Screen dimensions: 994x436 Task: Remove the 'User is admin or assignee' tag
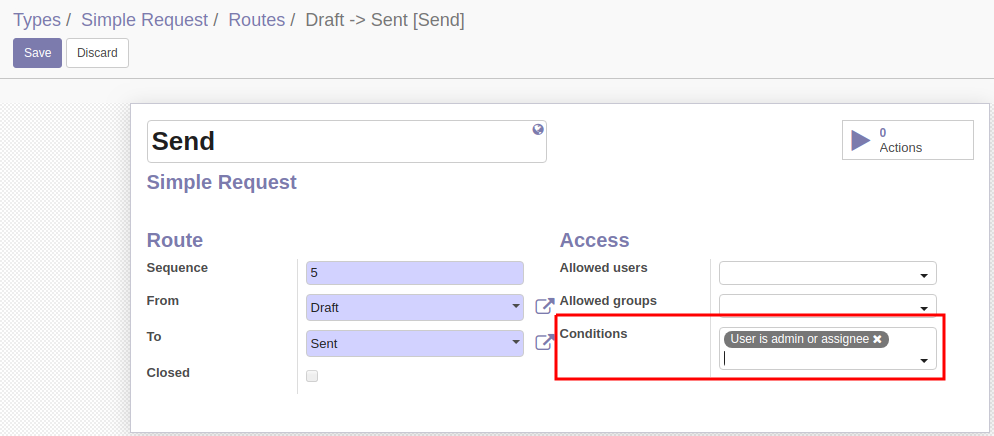(877, 340)
